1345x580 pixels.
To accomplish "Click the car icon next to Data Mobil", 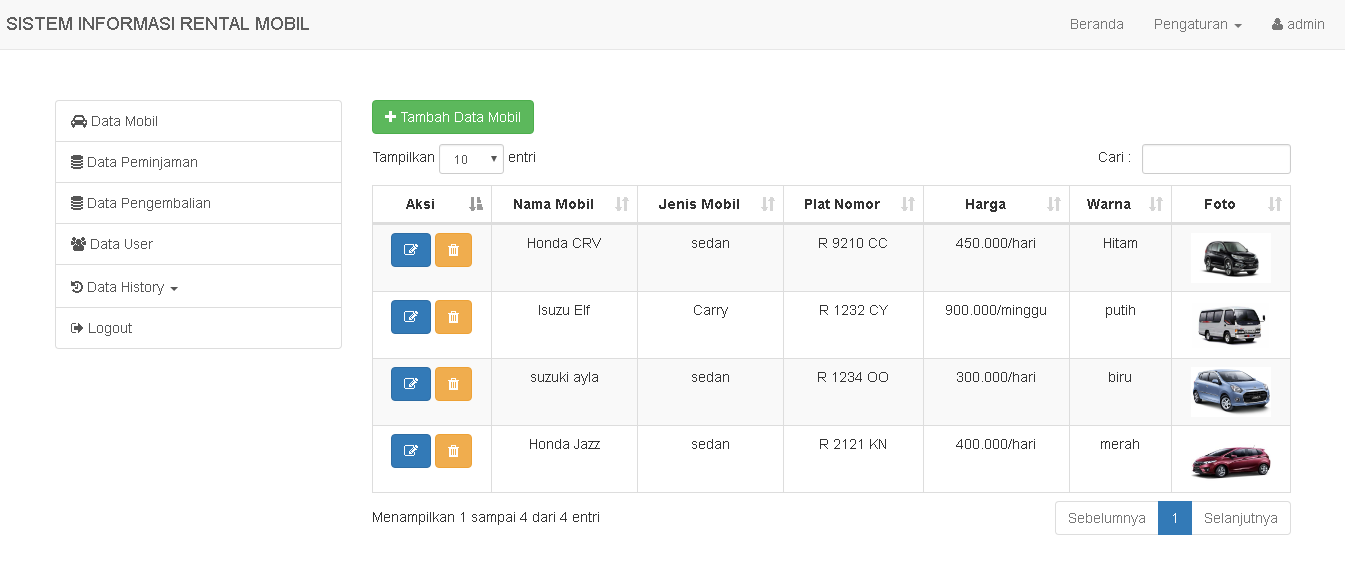I will tap(78, 120).
